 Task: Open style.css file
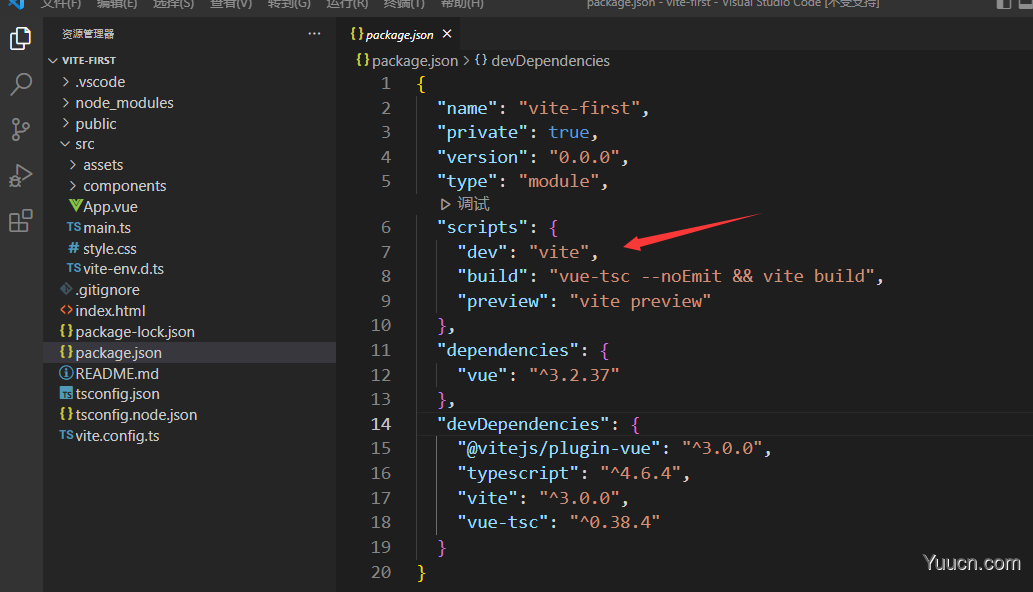(109, 249)
